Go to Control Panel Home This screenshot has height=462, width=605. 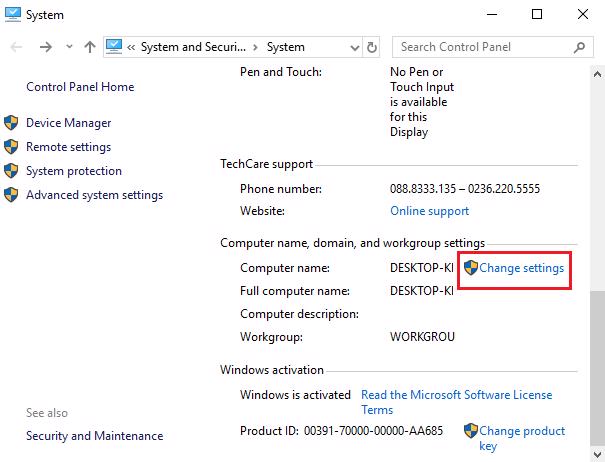80,87
